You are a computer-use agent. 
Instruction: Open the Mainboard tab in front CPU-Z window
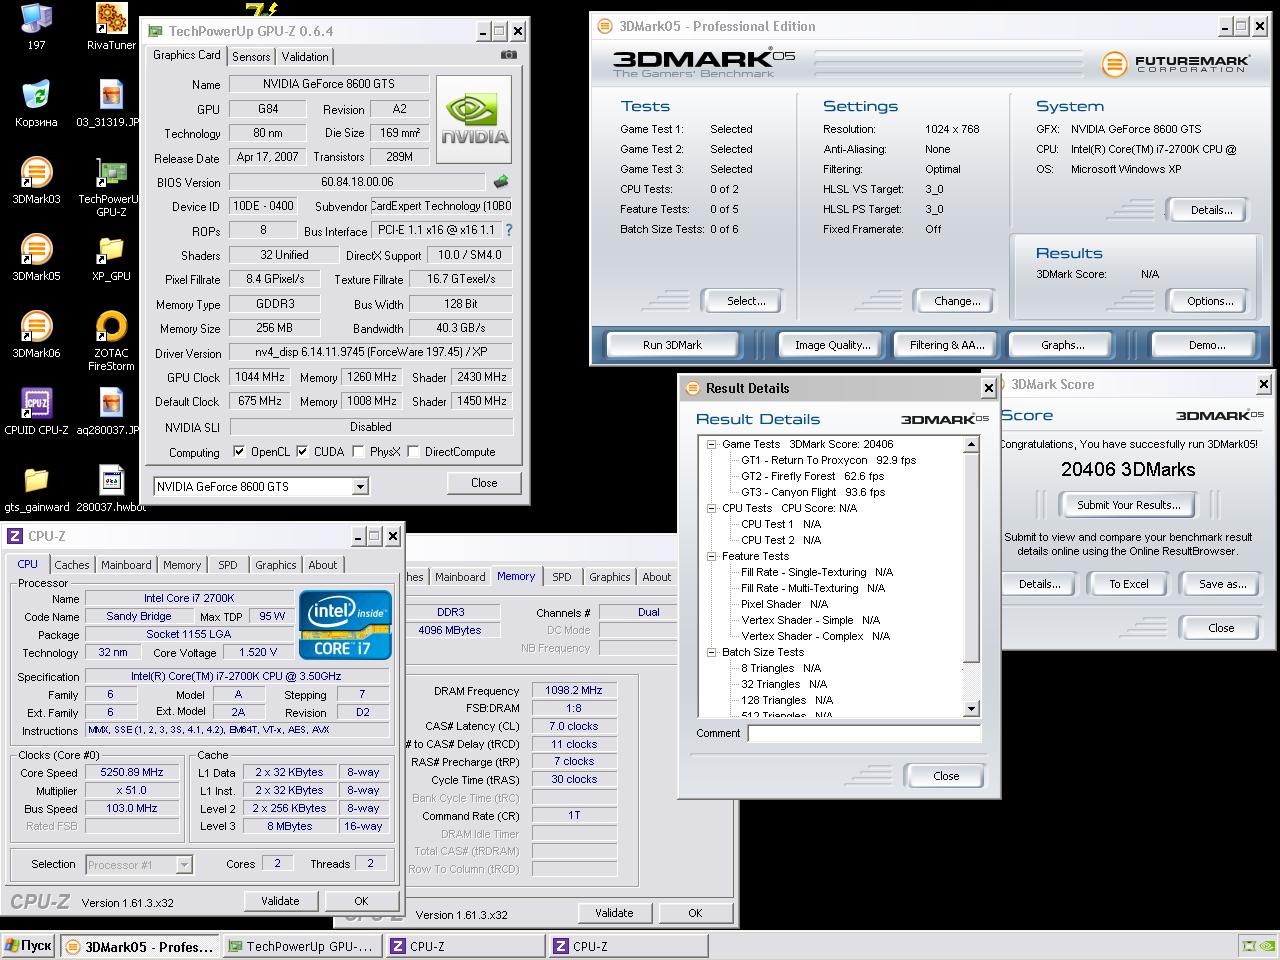(x=126, y=565)
